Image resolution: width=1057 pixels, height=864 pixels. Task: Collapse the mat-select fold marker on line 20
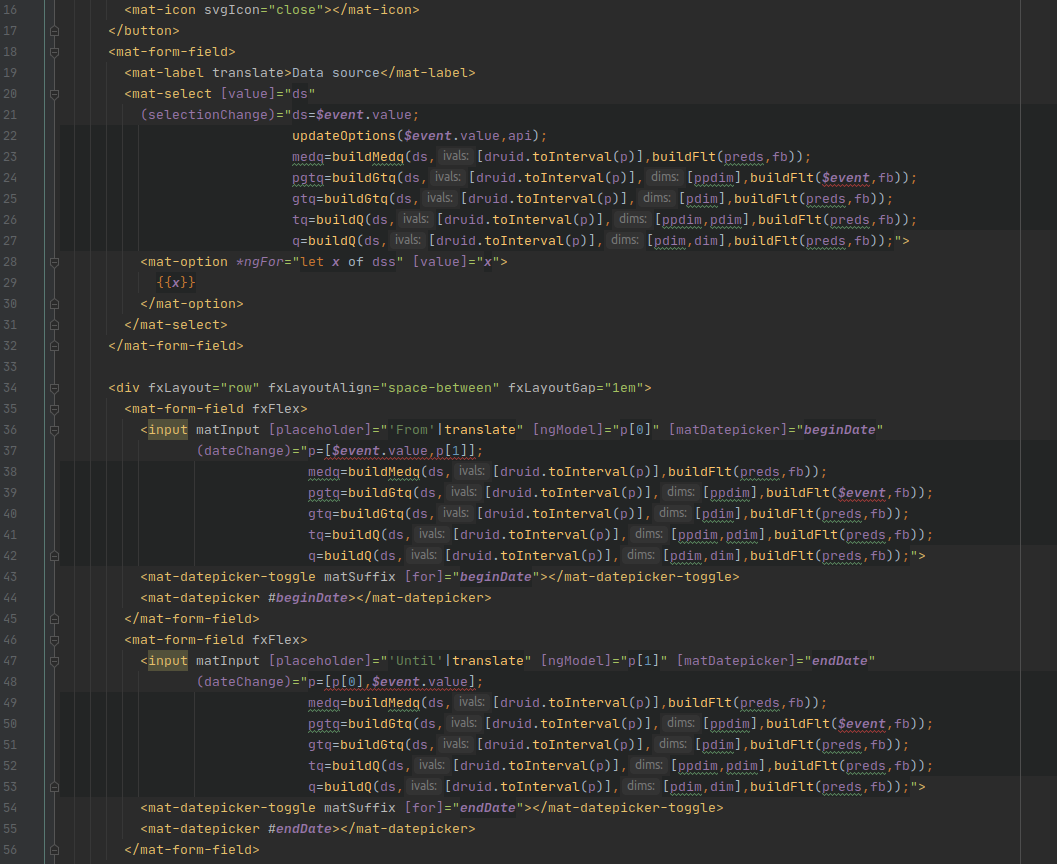pyautogui.click(x=55, y=94)
